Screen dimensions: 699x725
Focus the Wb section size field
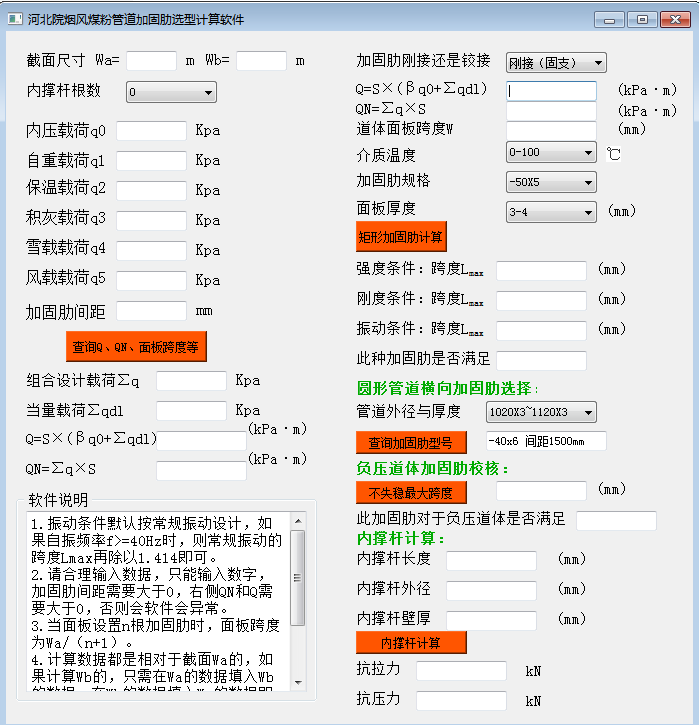tap(262, 61)
